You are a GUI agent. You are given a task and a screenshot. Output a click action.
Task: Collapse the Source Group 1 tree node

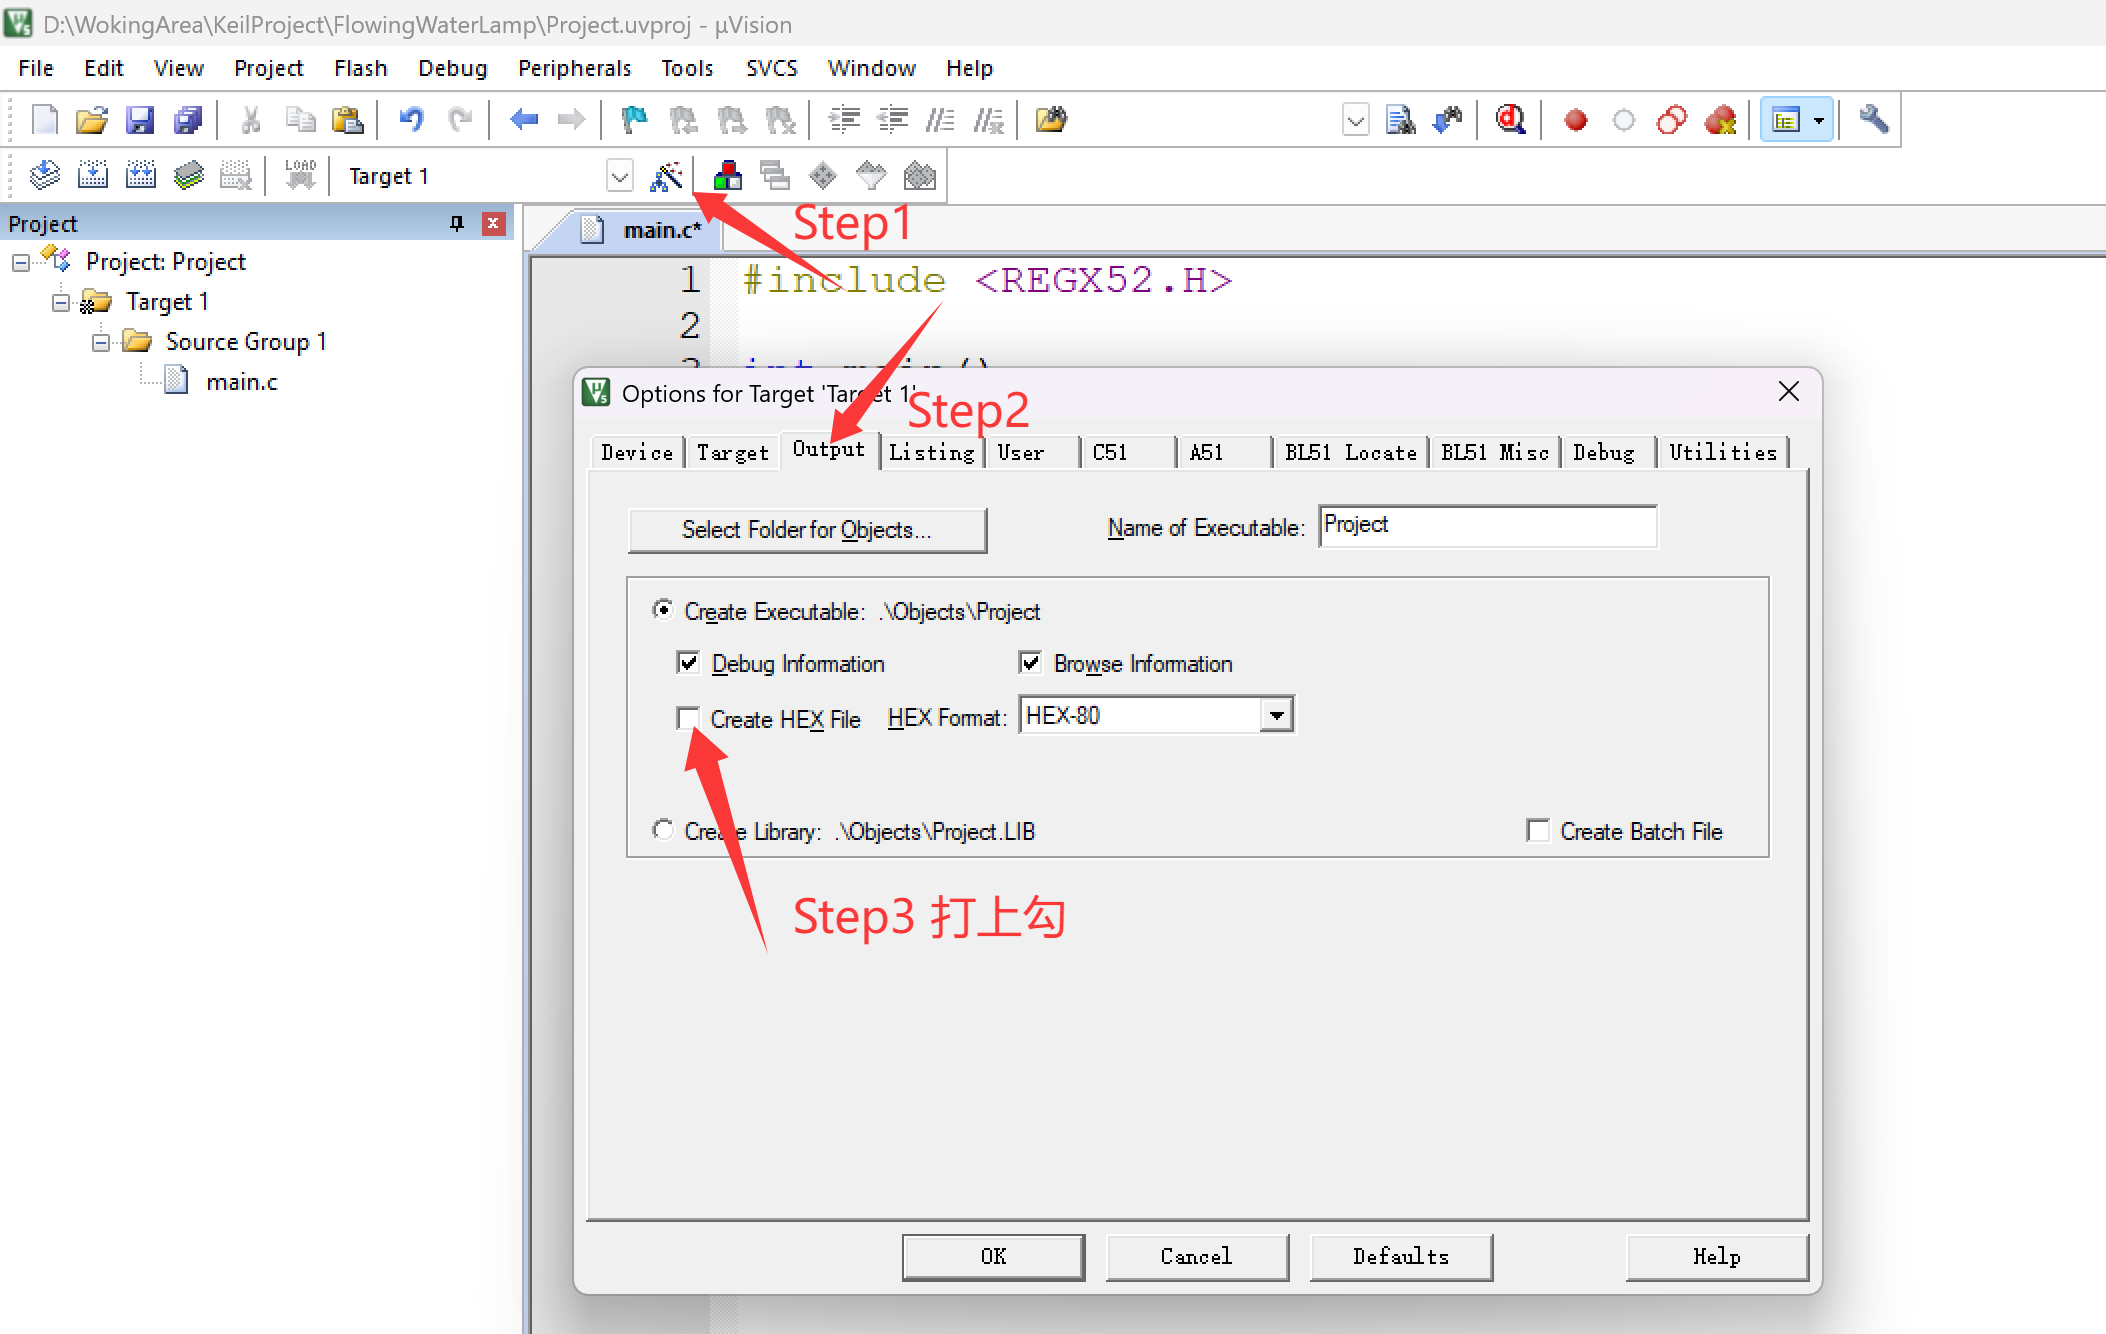click(x=101, y=342)
